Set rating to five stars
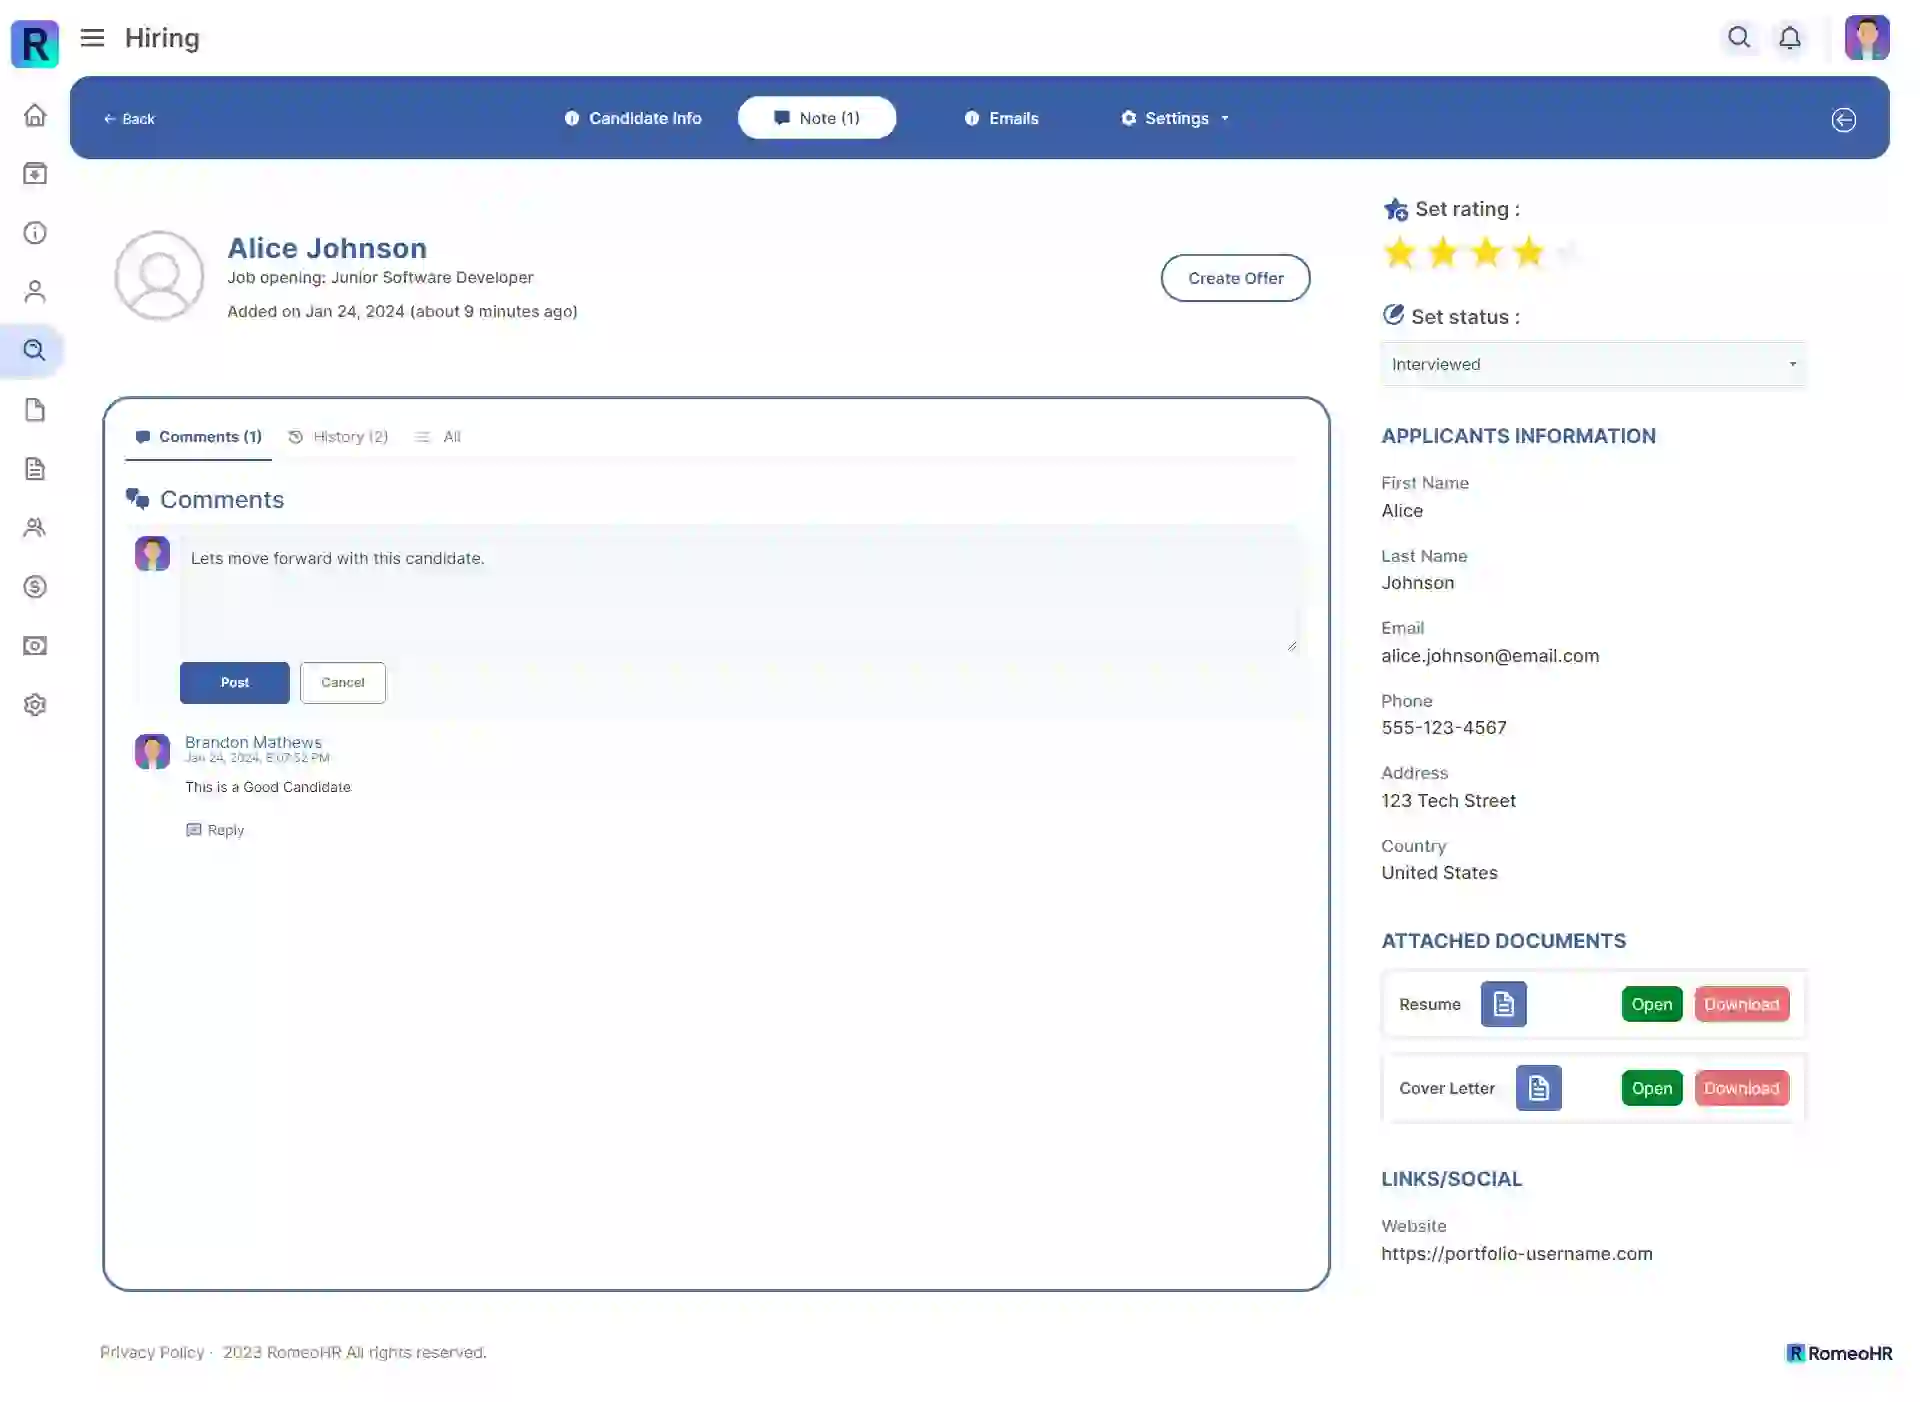Screen dimensions: 1920x1402 1569,253
